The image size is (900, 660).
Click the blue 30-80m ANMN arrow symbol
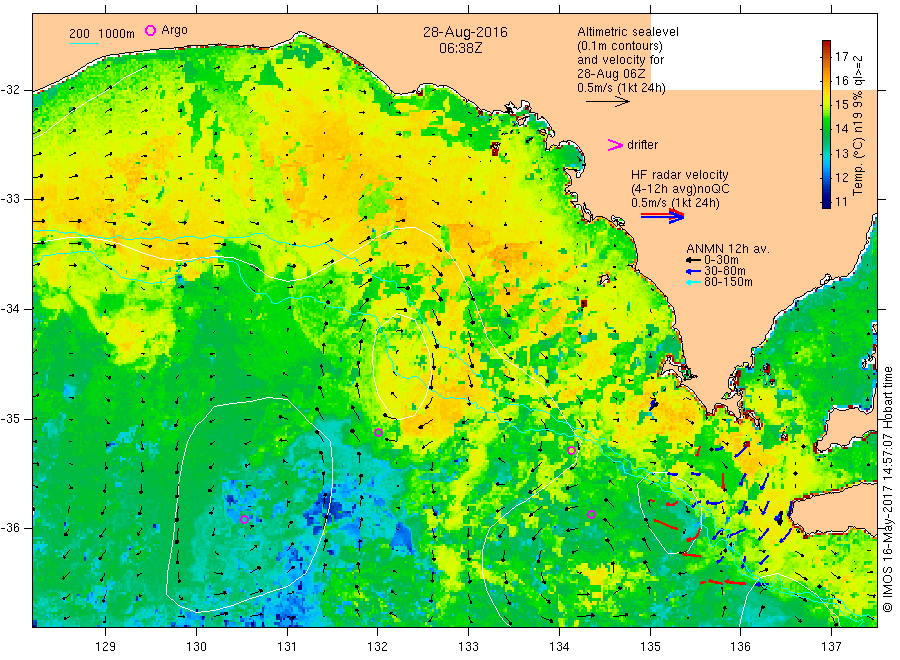[693, 271]
